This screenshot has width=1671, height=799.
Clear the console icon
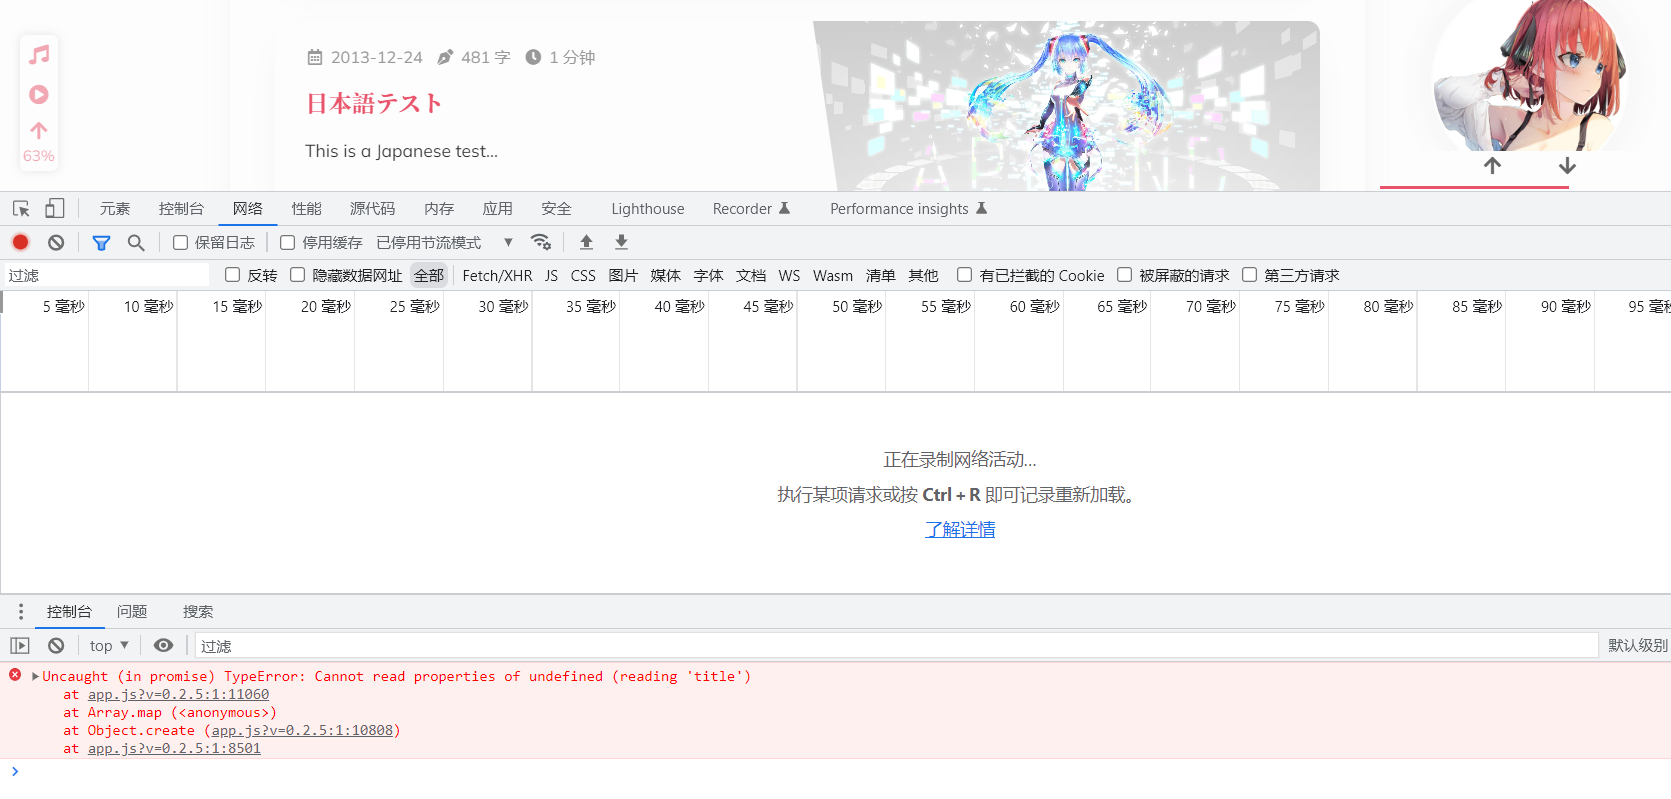click(x=56, y=646)
